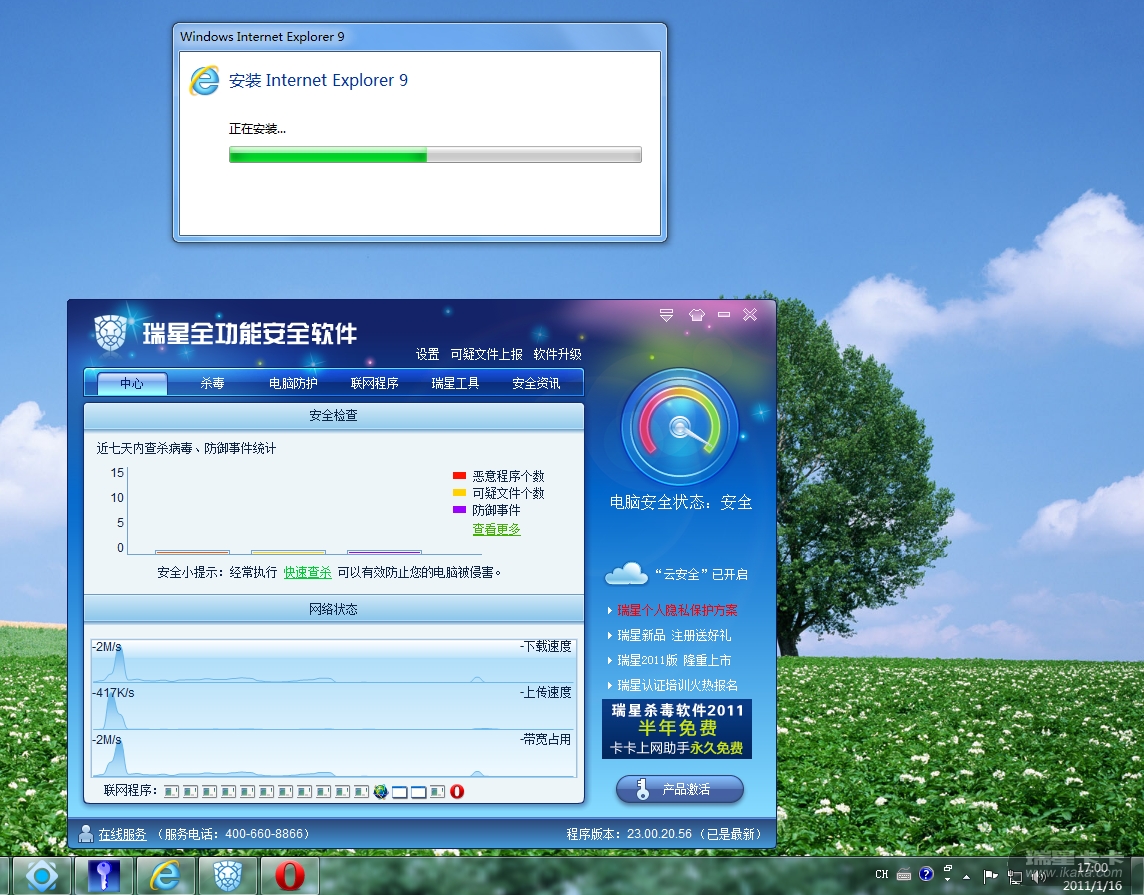
Task: Open 瑞星新品 注册送好礼 link
Action: (x=674, y=635)
